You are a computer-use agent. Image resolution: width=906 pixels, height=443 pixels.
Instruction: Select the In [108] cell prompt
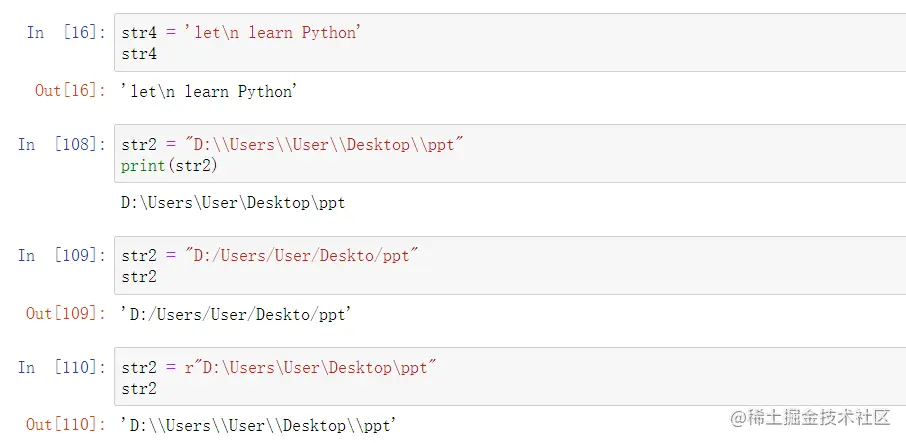61,144
